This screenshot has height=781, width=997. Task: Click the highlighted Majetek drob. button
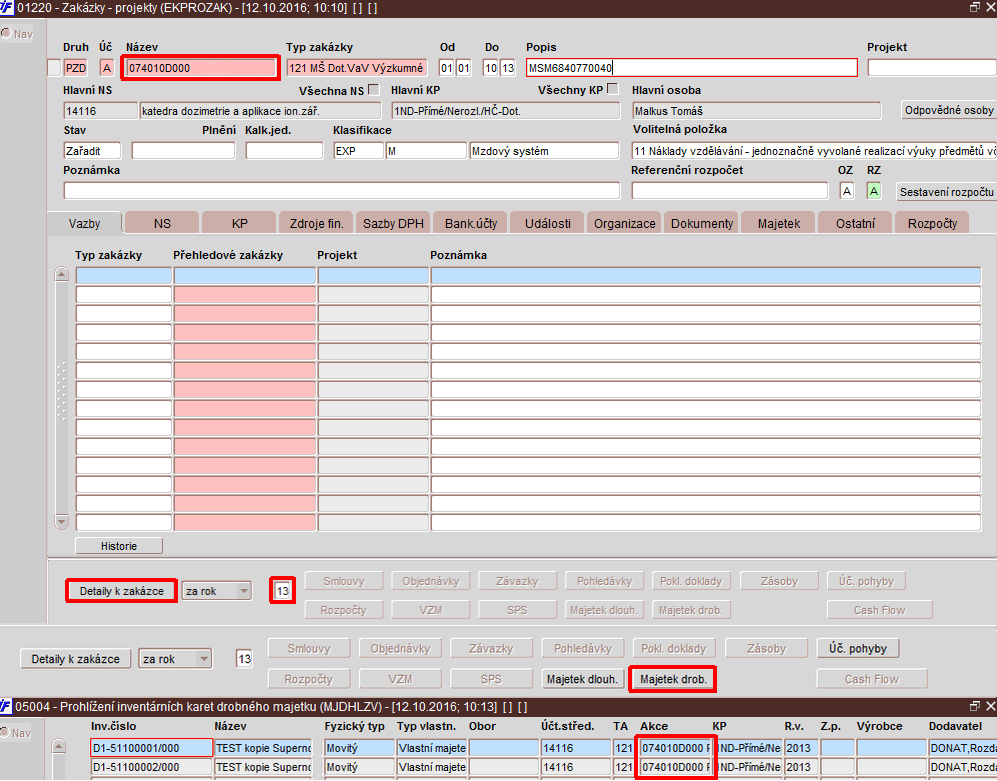click(673, 679)
